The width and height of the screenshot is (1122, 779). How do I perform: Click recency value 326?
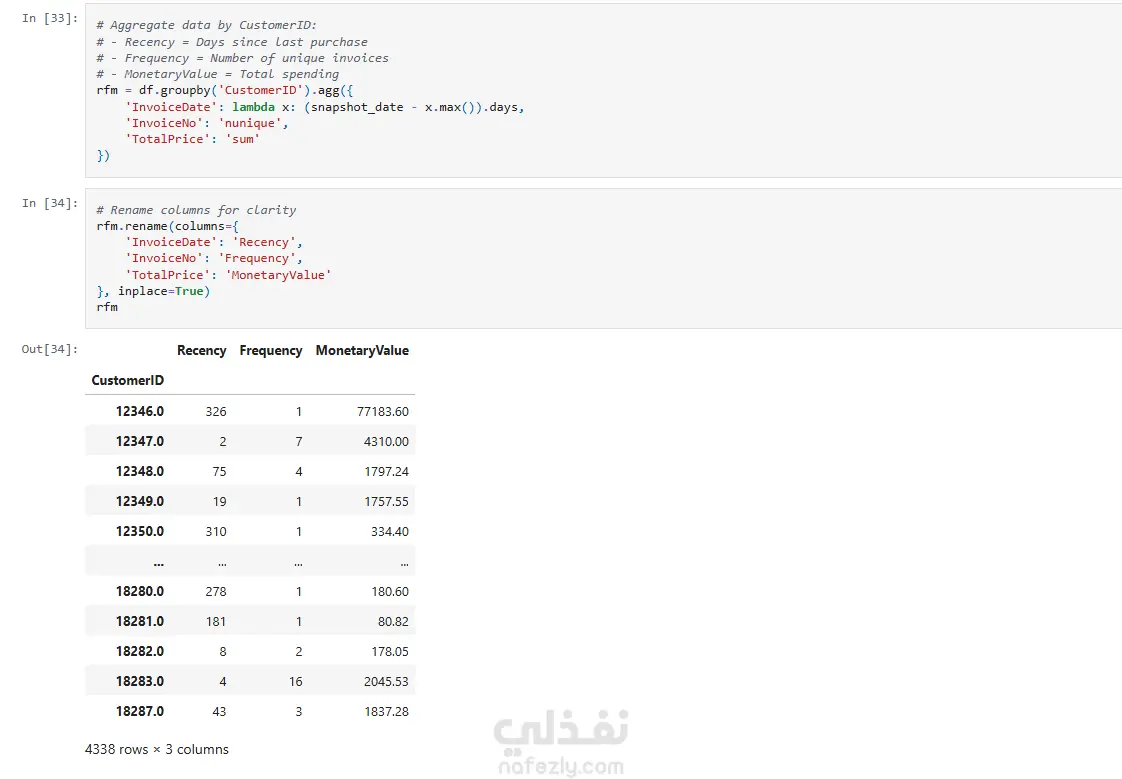(x=215, y=411)
